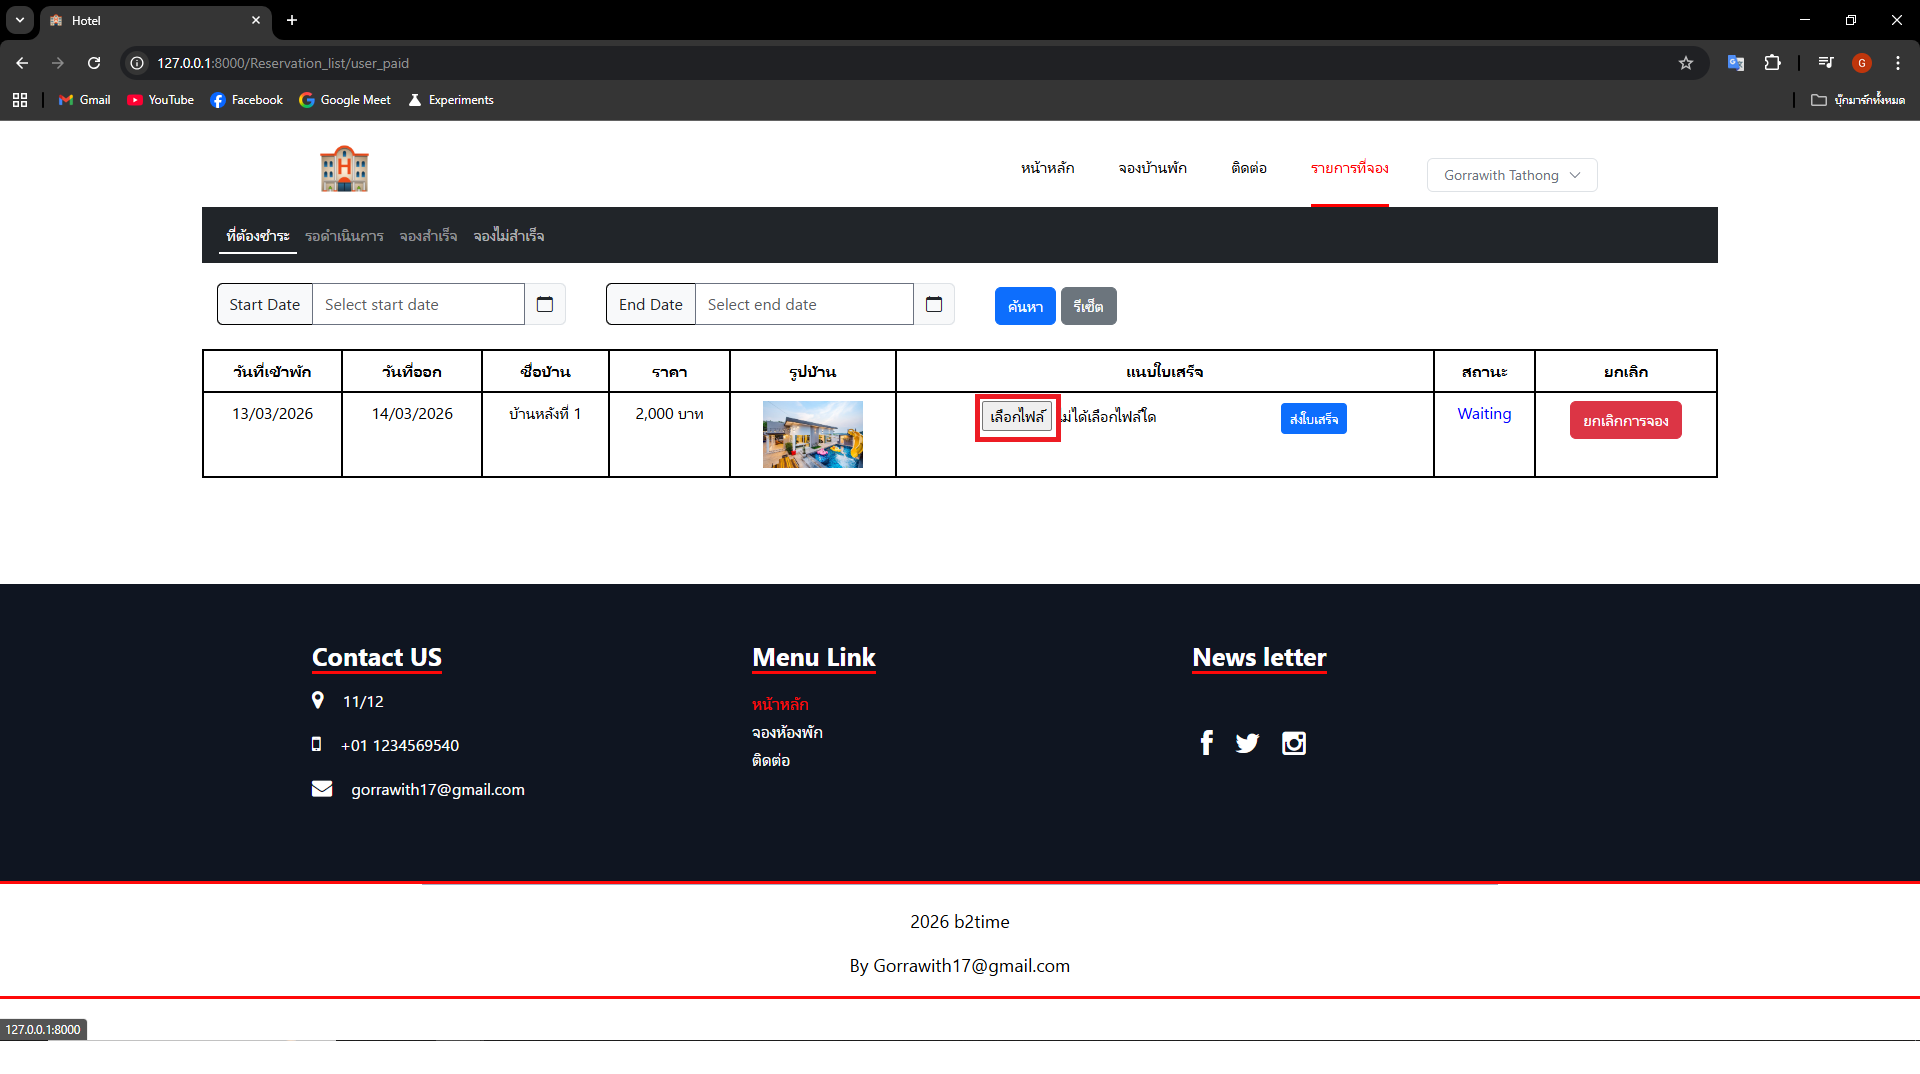This screenshot has height=1074, width=1920.
Task: Click the เลือกไฟล์ choose file button
Action: (1017, 417)
